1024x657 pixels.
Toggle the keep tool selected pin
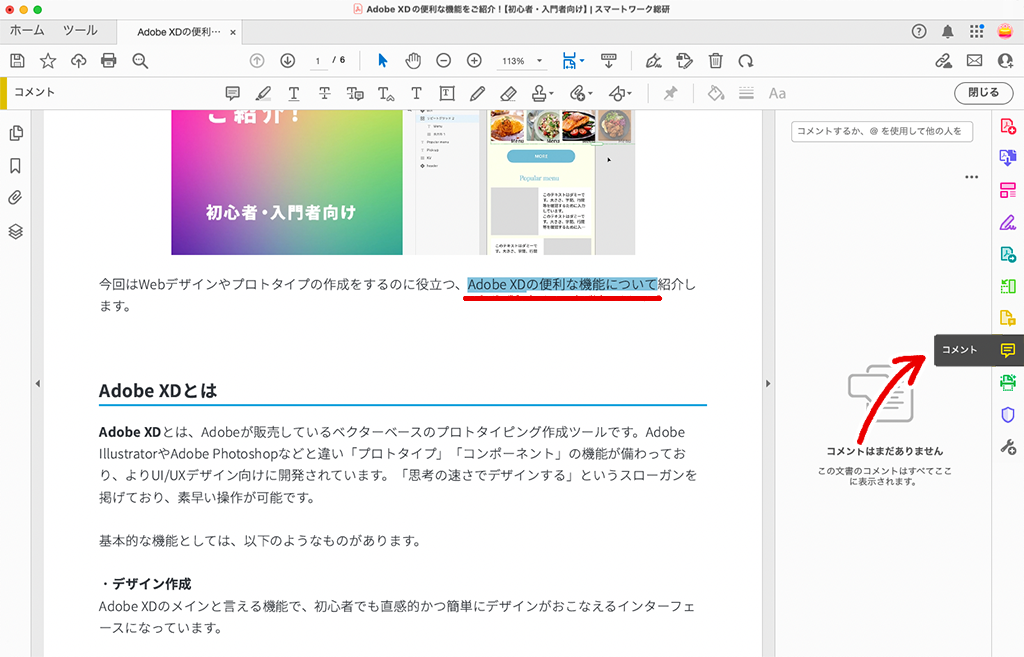tap(670, 93)
